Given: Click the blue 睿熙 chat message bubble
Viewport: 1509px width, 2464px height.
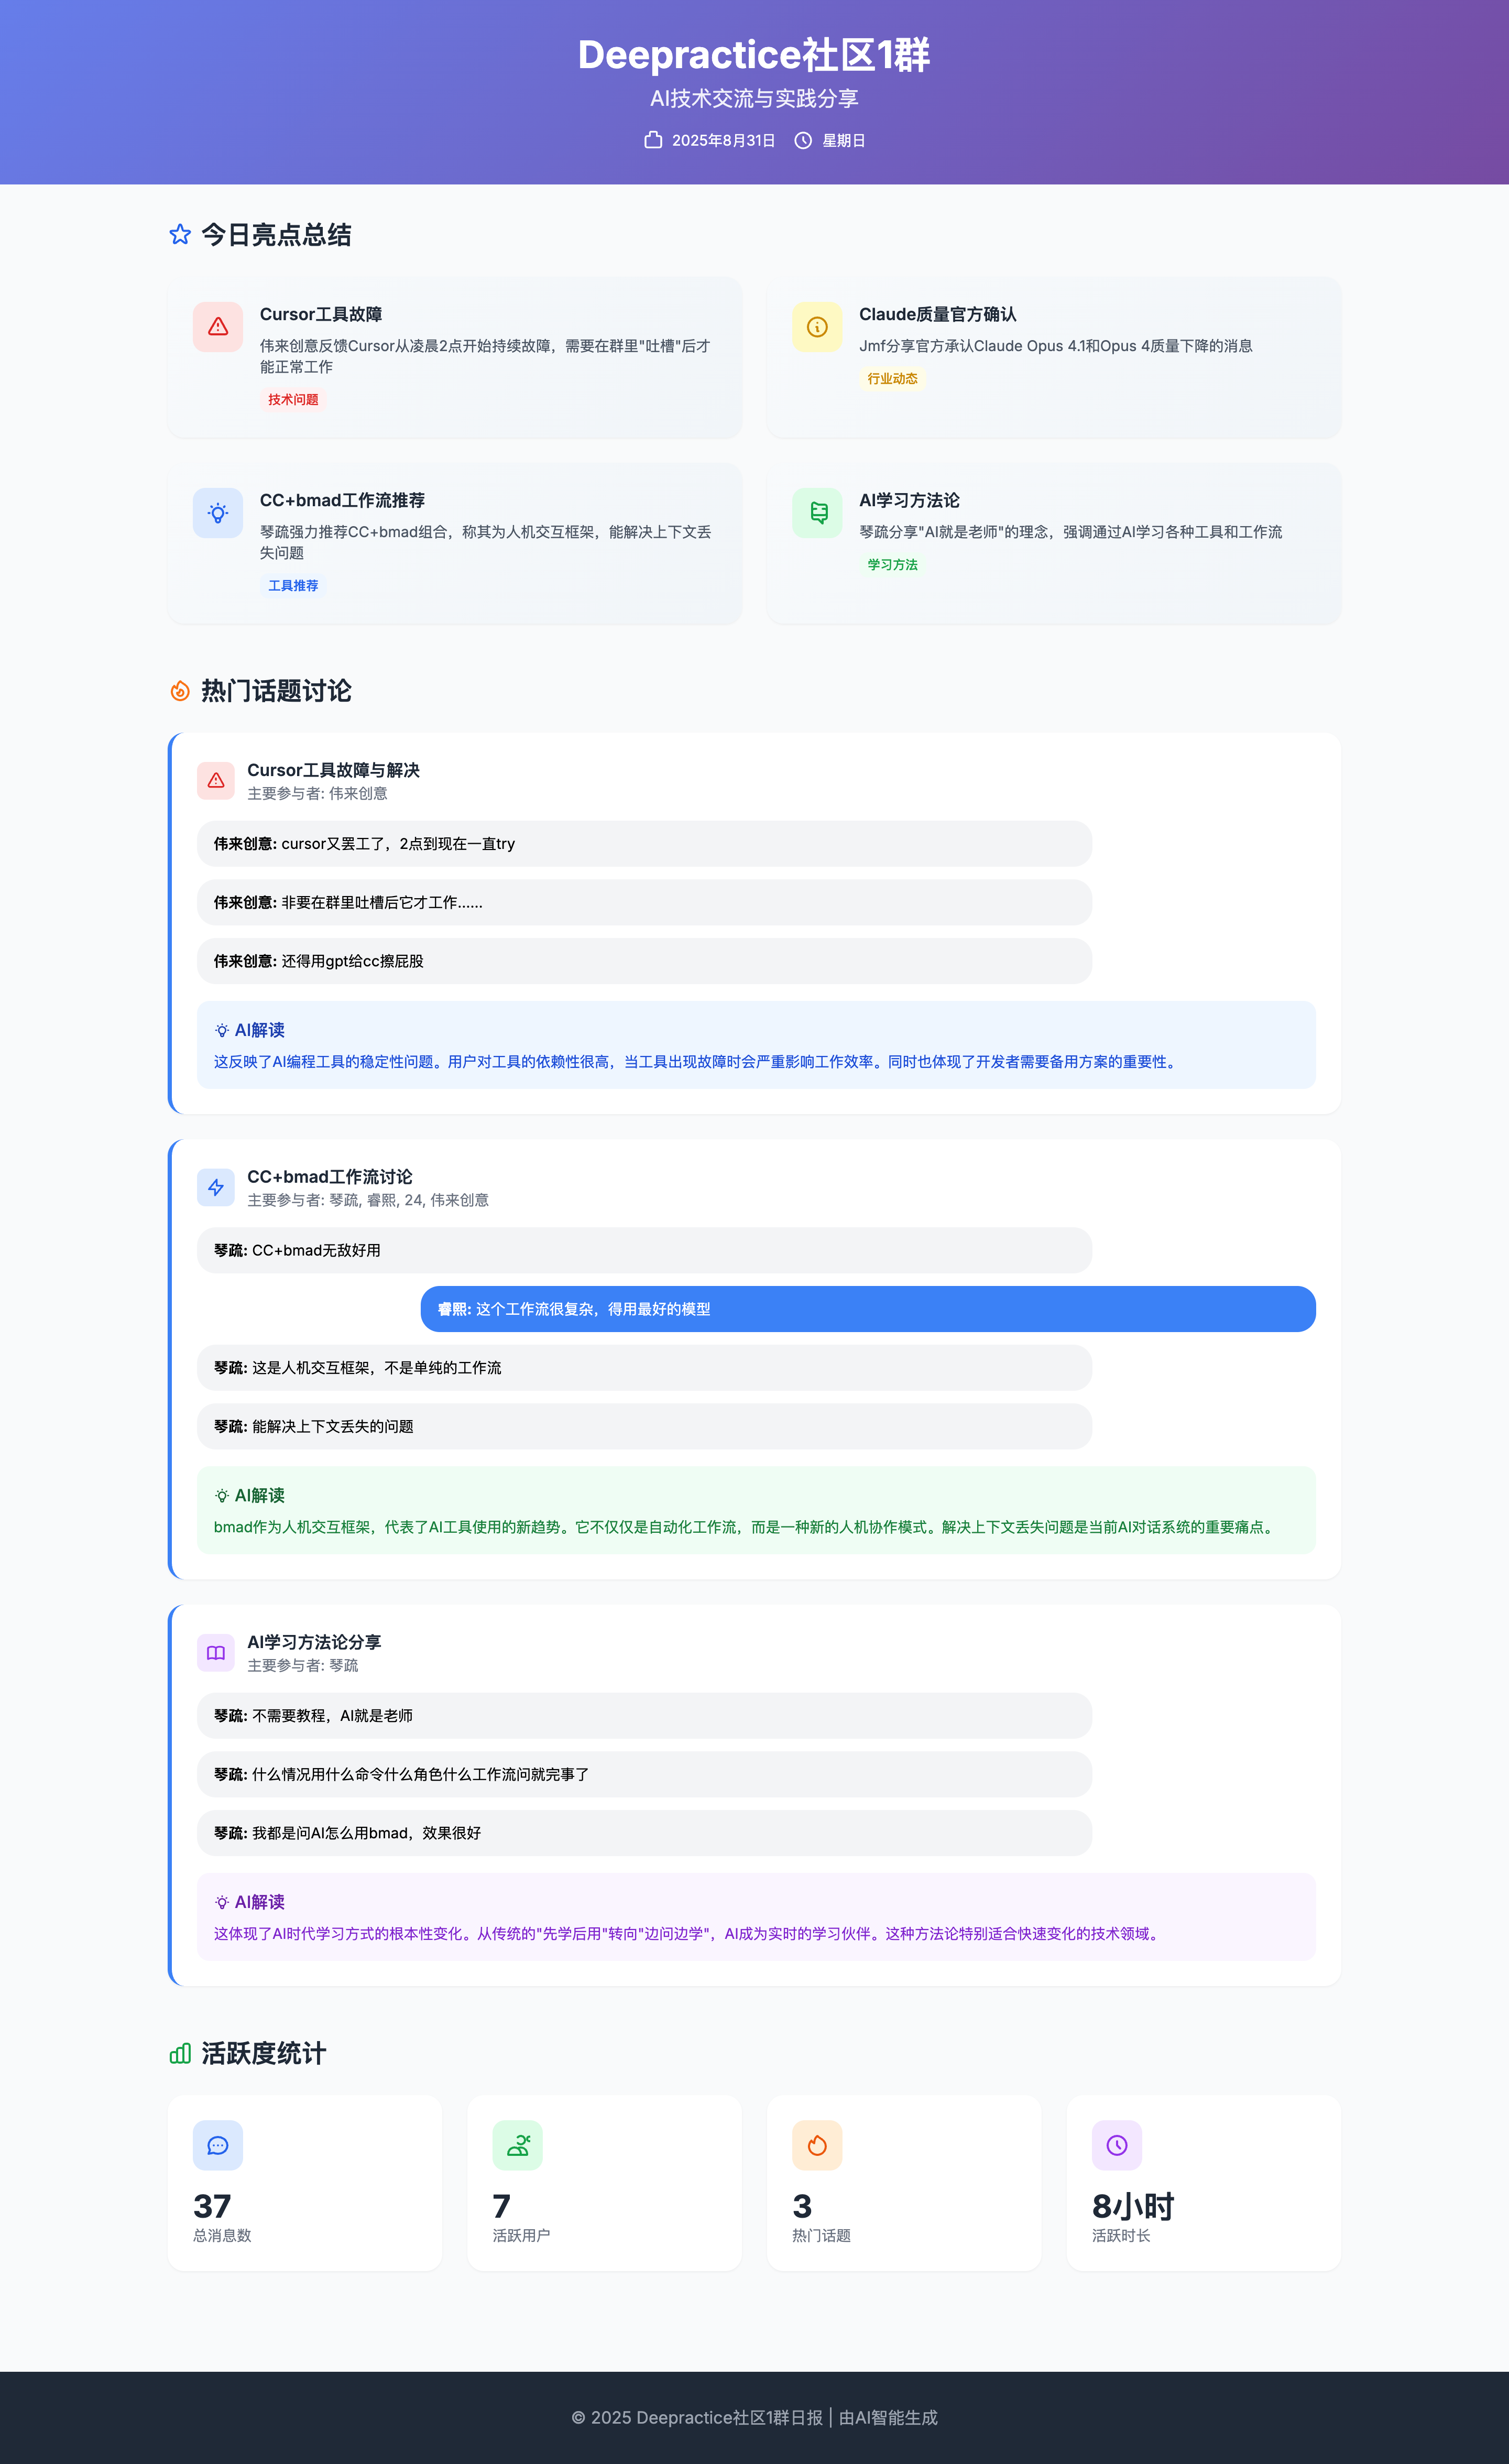Looking at the screenshot, I should click(867, 1309).
